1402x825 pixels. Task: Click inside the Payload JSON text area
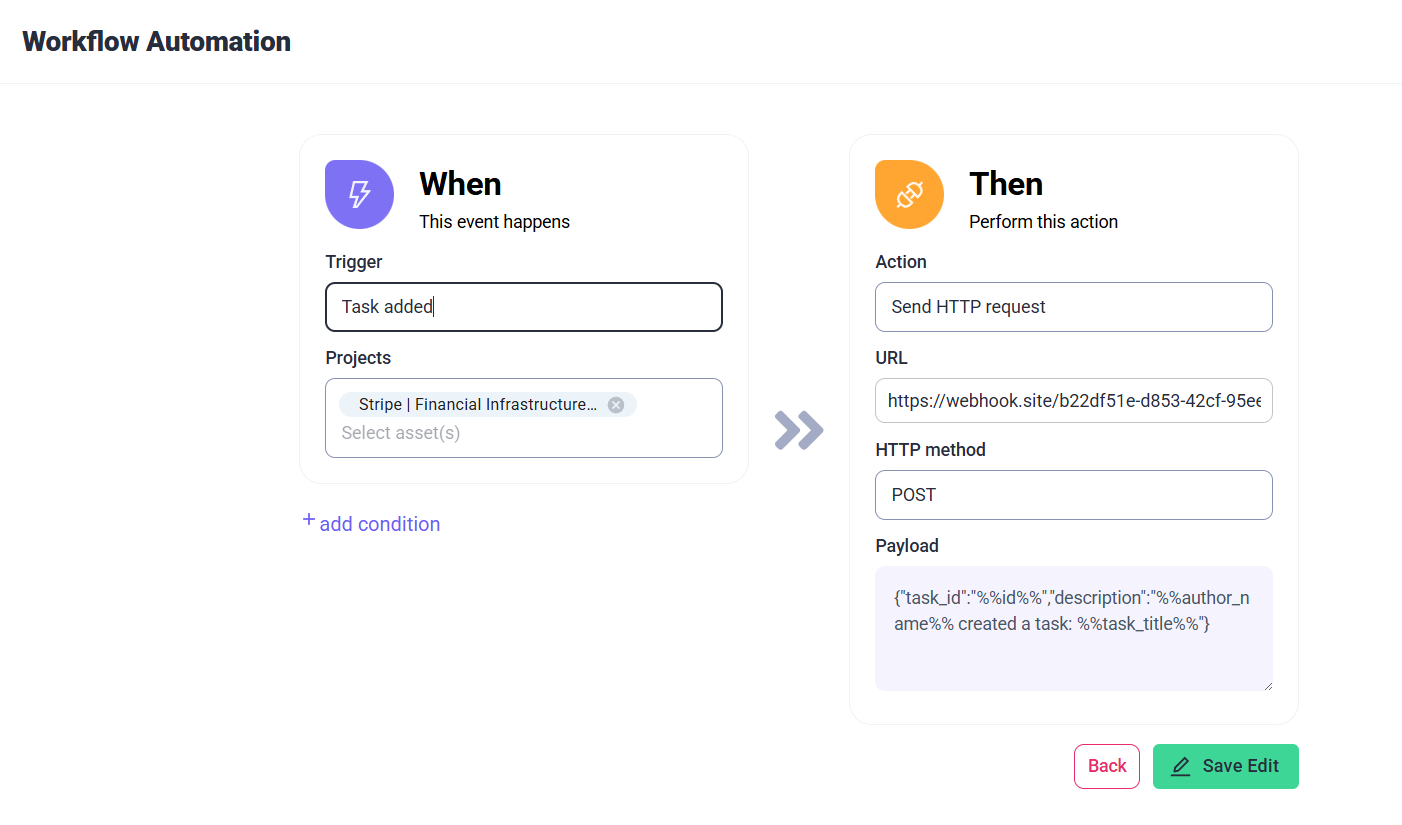(1073, 640)
